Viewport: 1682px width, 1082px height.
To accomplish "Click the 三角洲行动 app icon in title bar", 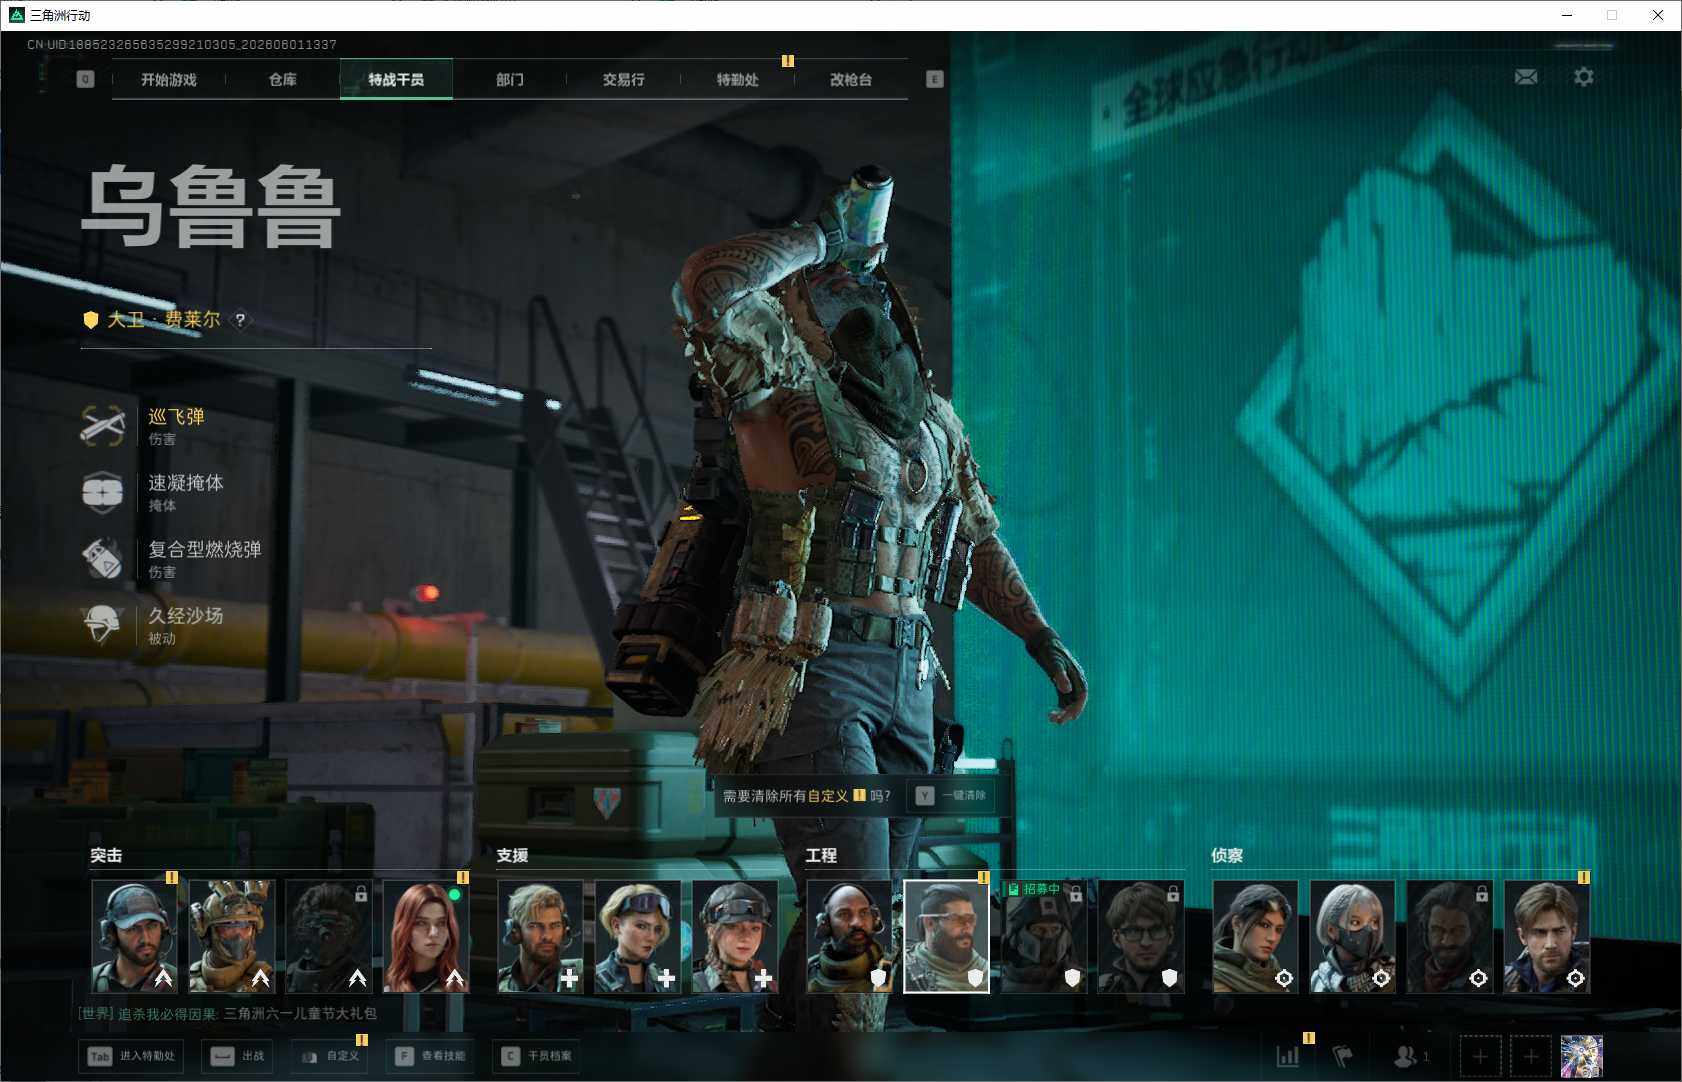I will pos(16,15).
